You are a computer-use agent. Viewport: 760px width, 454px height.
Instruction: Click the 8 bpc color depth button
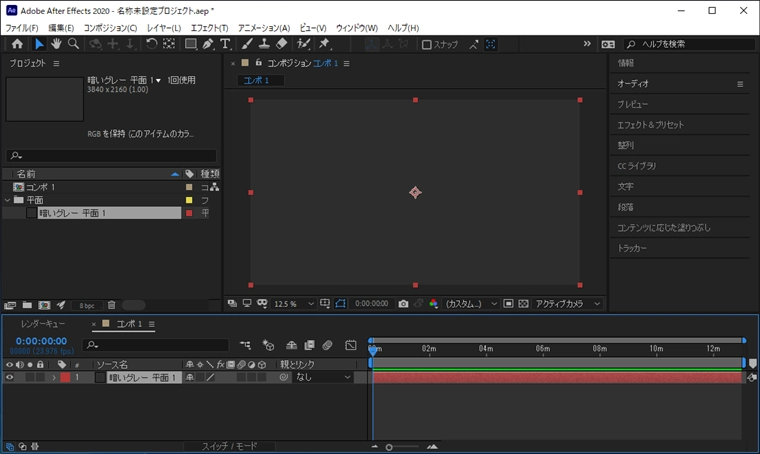tap(87, 304)
